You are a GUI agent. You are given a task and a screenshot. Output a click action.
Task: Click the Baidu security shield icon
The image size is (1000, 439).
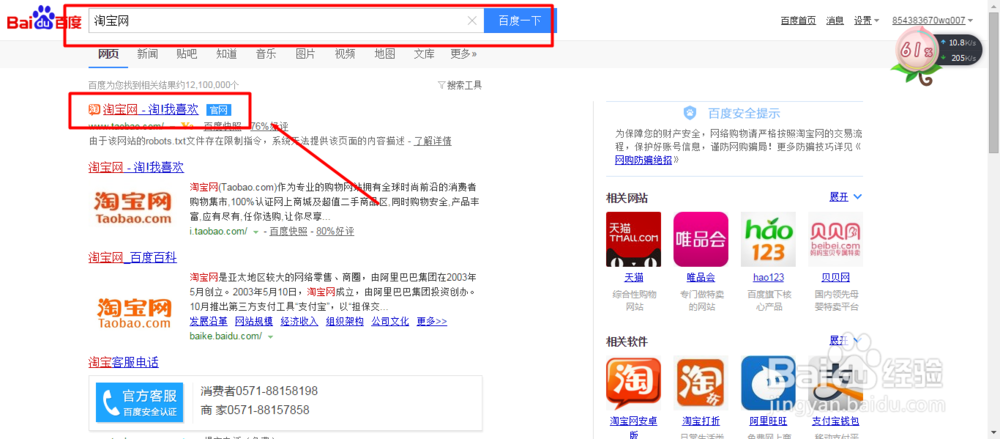click(689, 114)
